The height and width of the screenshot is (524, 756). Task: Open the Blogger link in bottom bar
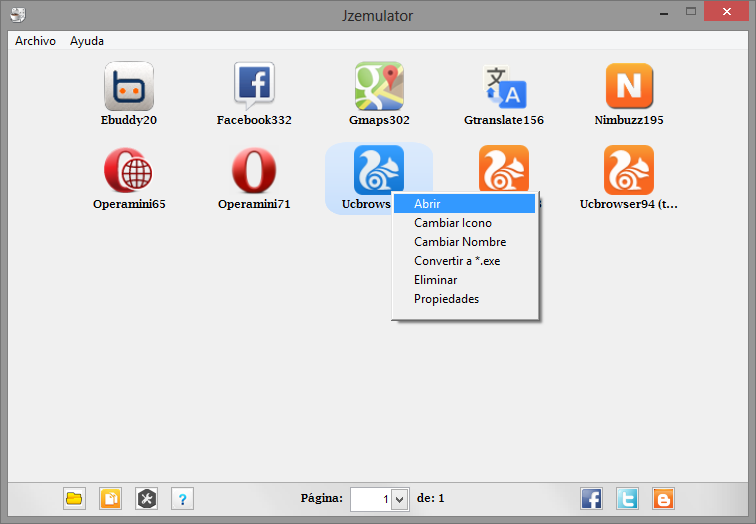[x=663, y=498]
